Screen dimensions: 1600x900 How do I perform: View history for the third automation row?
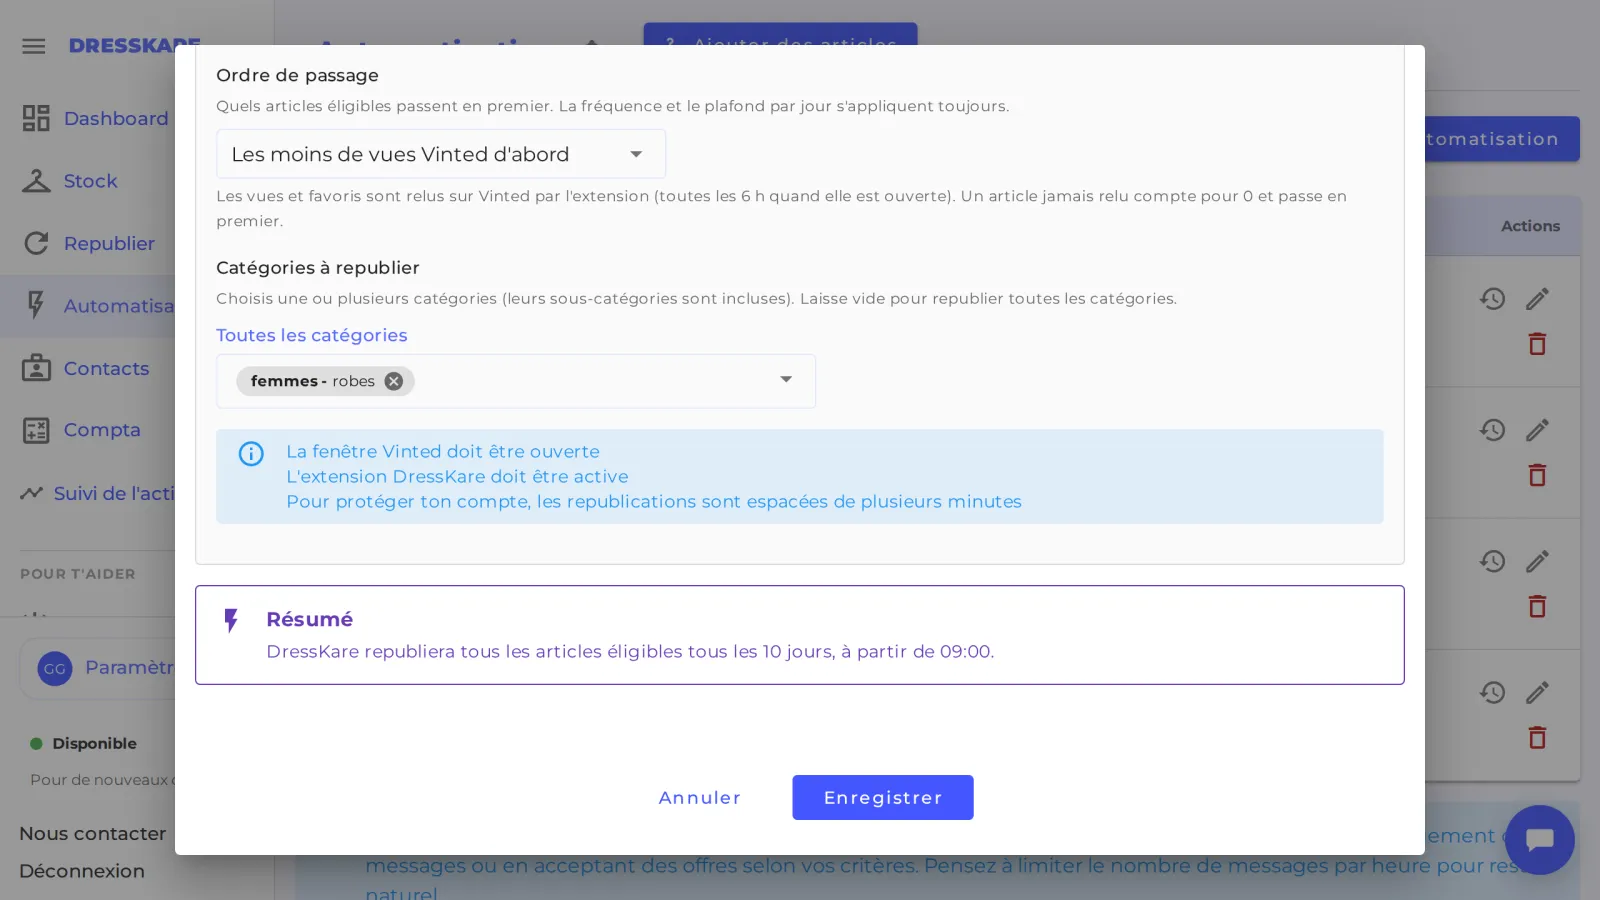[1493, 561]
